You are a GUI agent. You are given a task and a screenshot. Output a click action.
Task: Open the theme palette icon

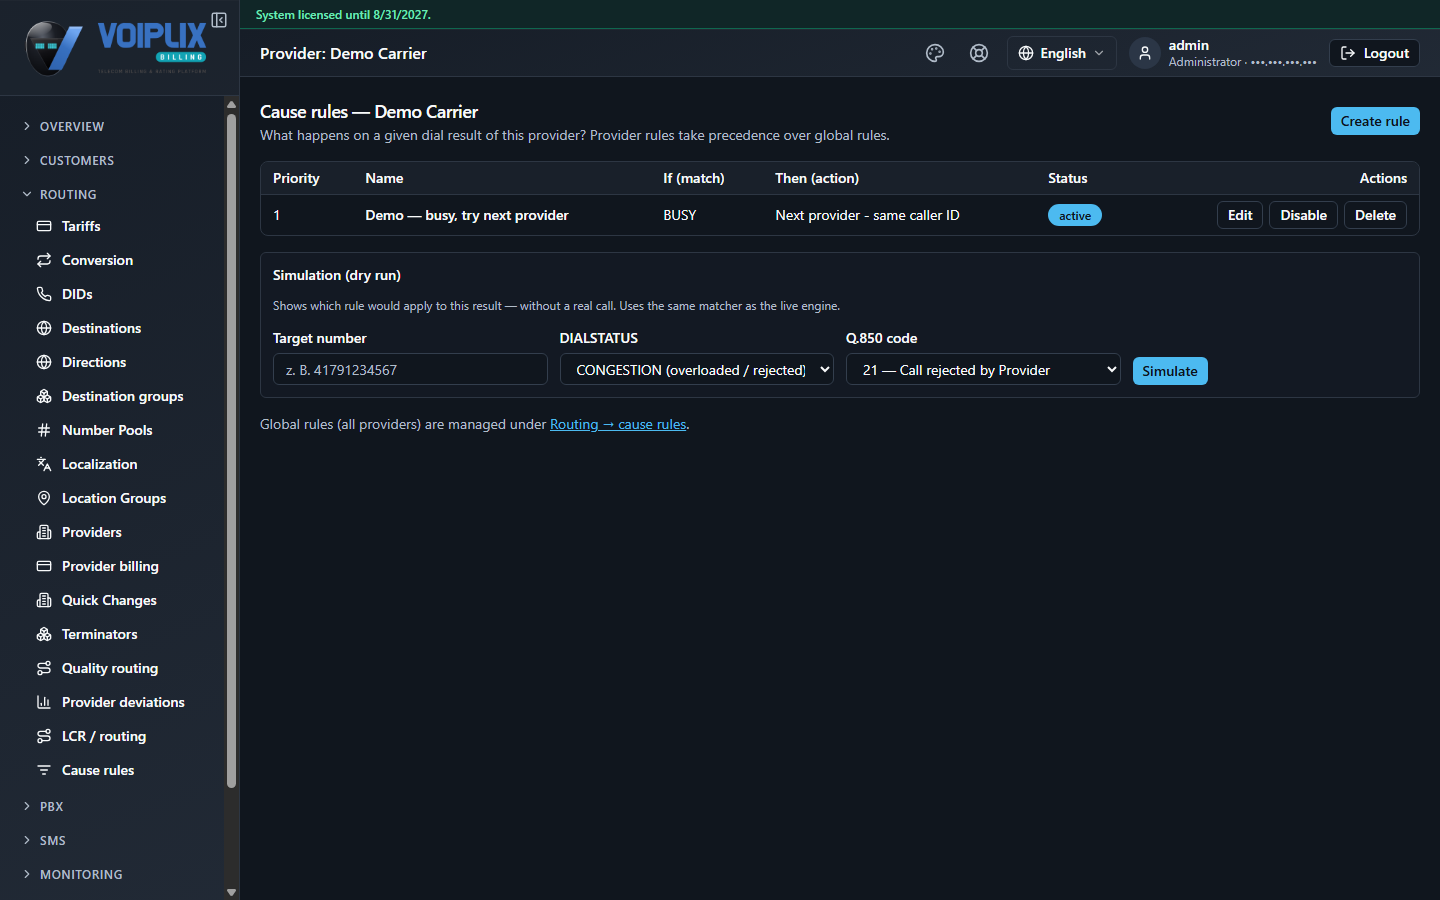click(x=935, y=53)
